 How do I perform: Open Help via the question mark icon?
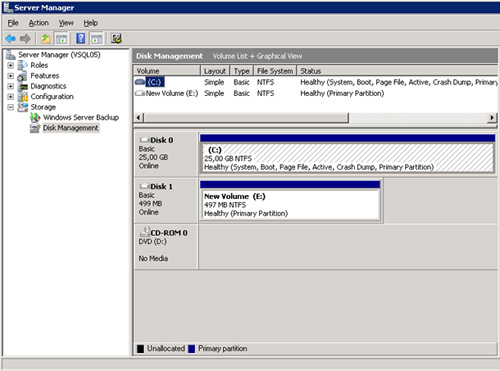(81, 39)
